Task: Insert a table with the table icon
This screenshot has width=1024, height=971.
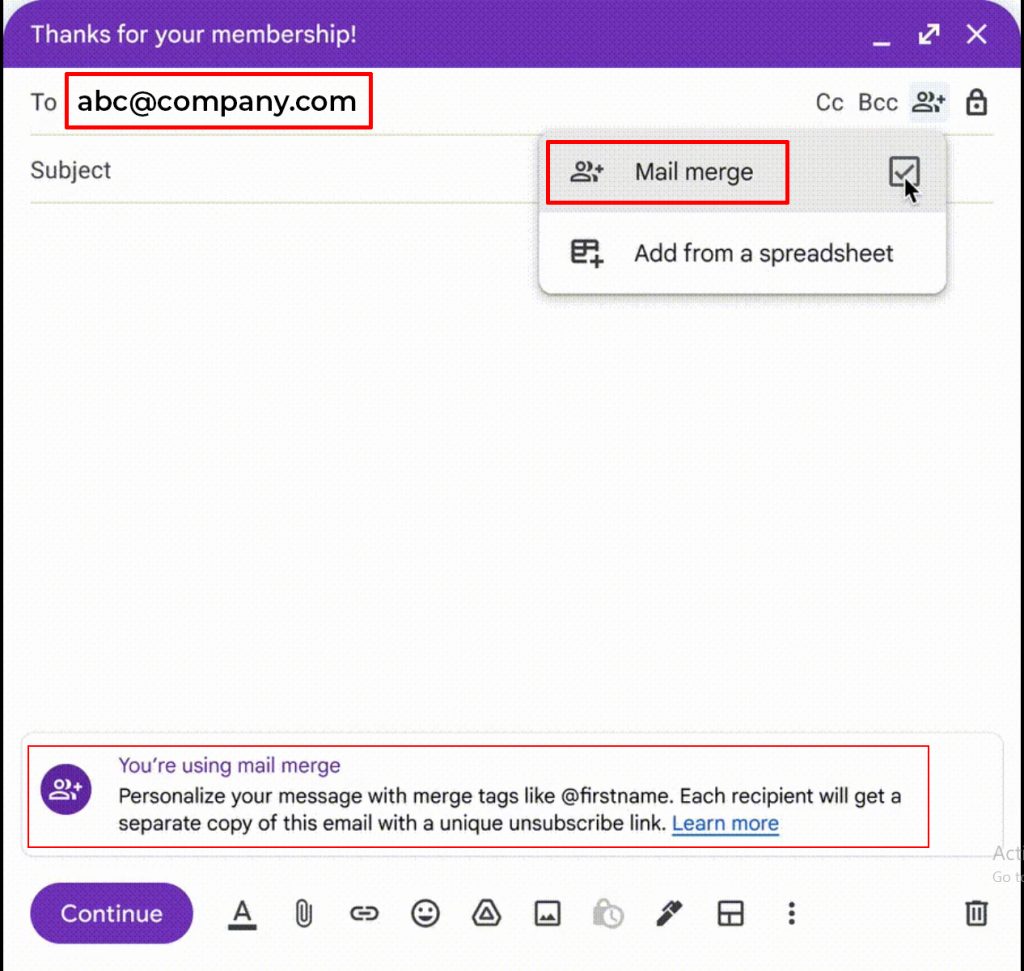Action: [730, 913]
